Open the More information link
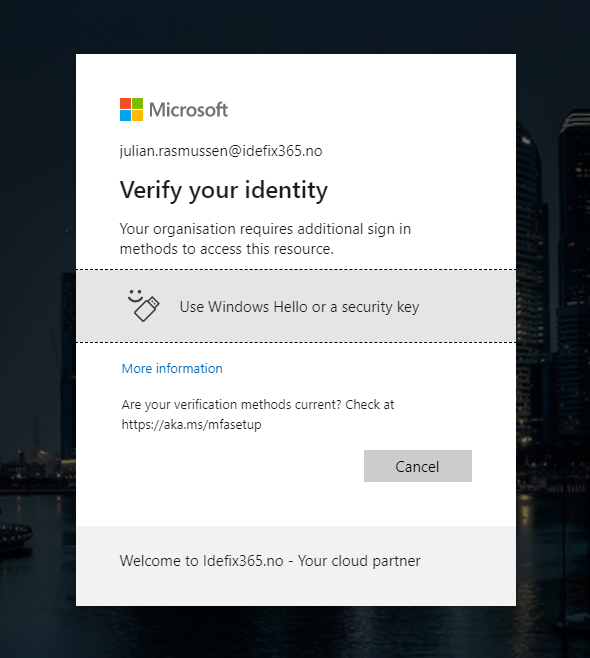The image size is (590, 658). (x=172, y=368)
